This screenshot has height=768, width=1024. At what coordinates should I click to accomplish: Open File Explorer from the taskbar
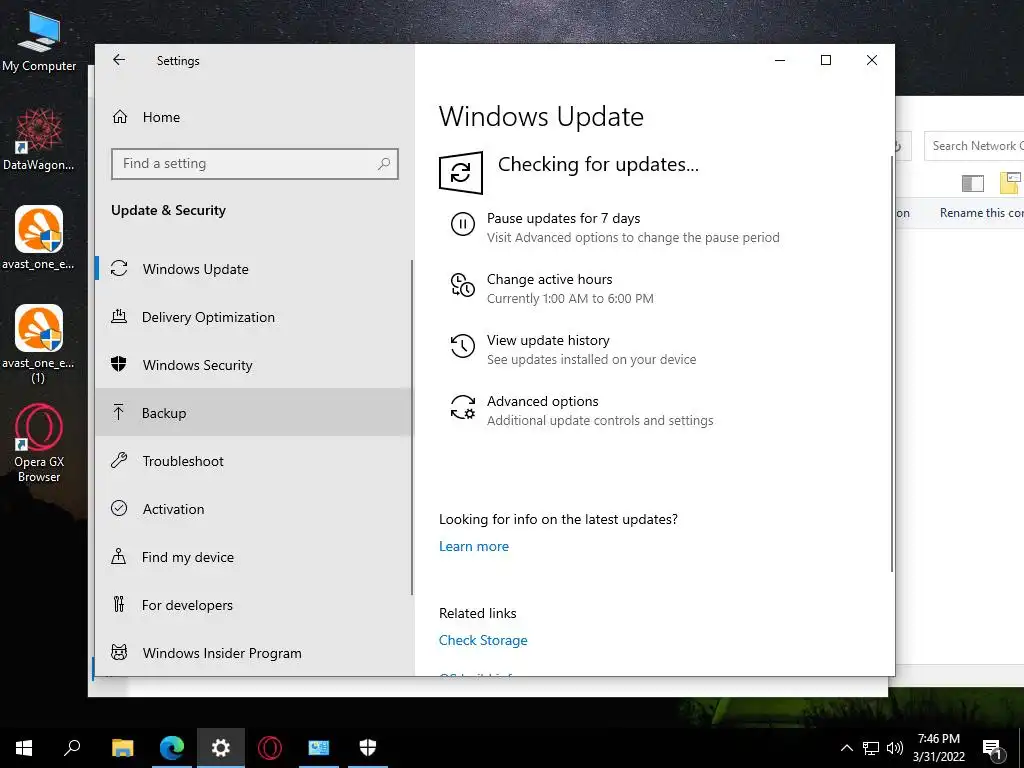[122, 748]
